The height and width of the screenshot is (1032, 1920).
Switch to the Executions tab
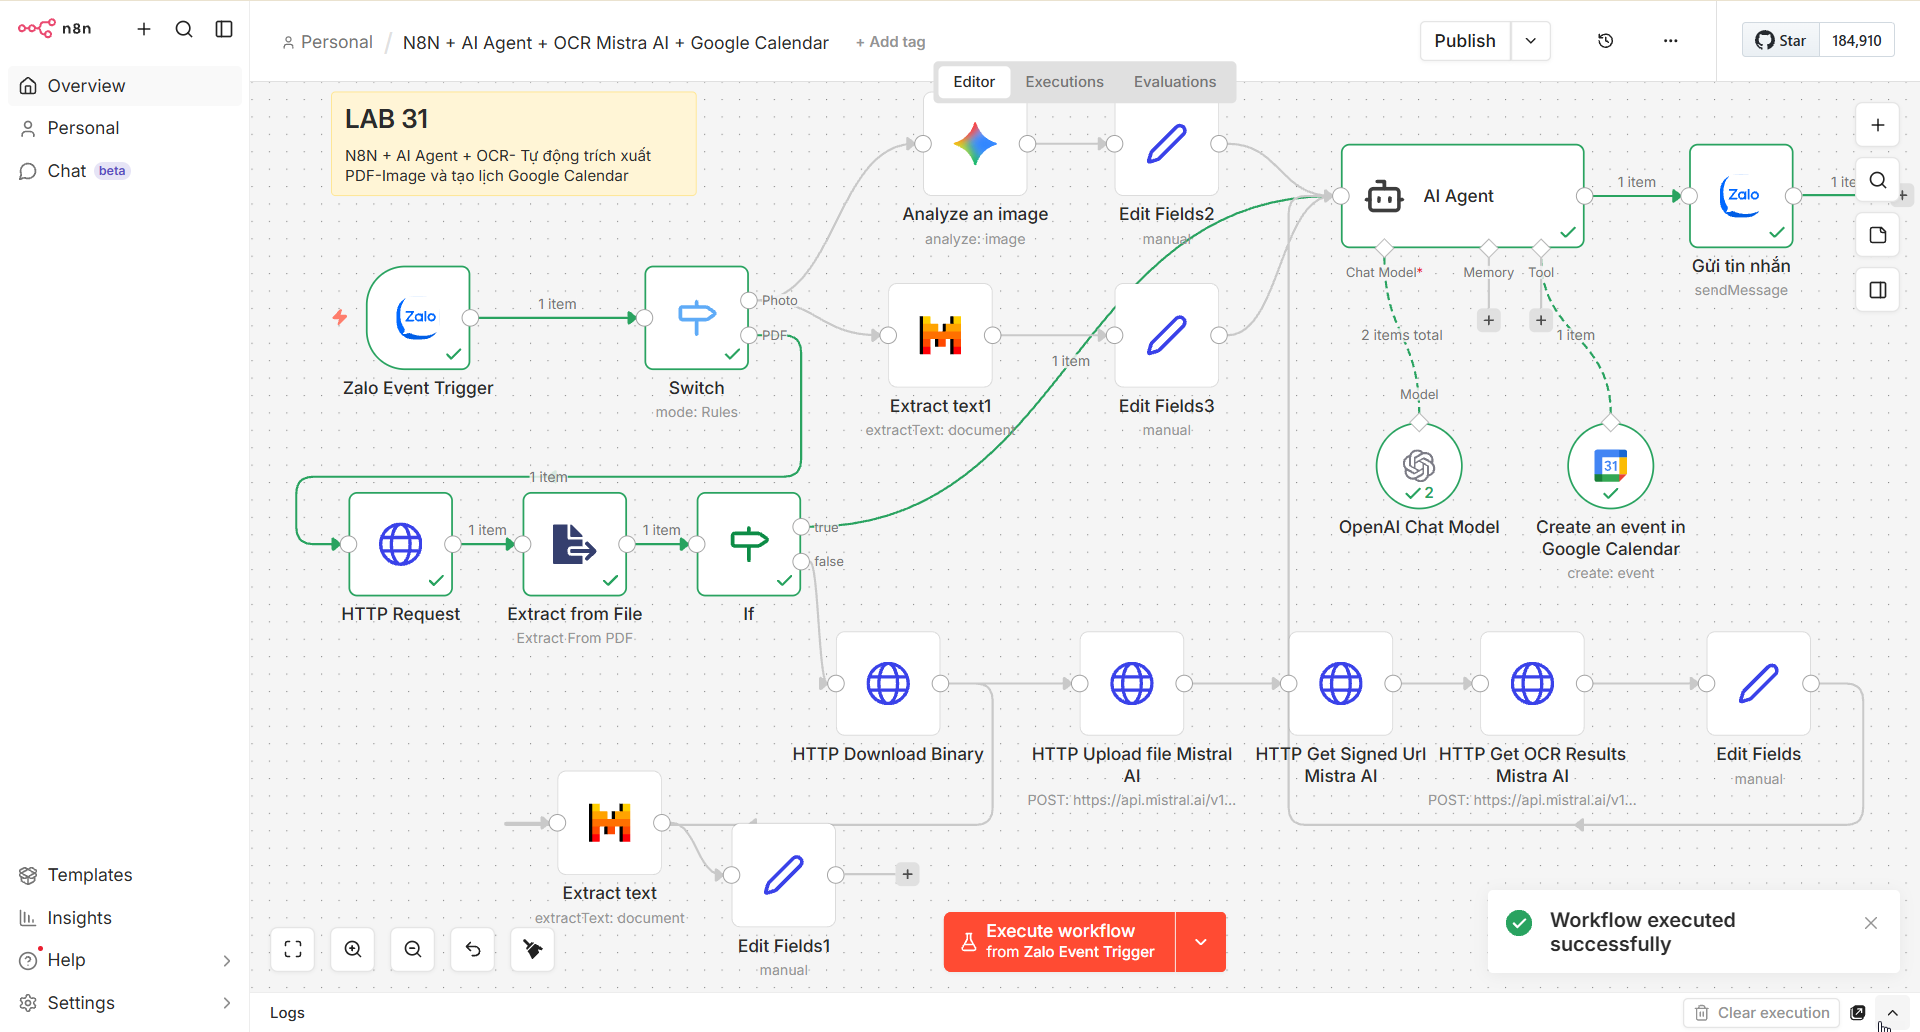point(1064,82)
